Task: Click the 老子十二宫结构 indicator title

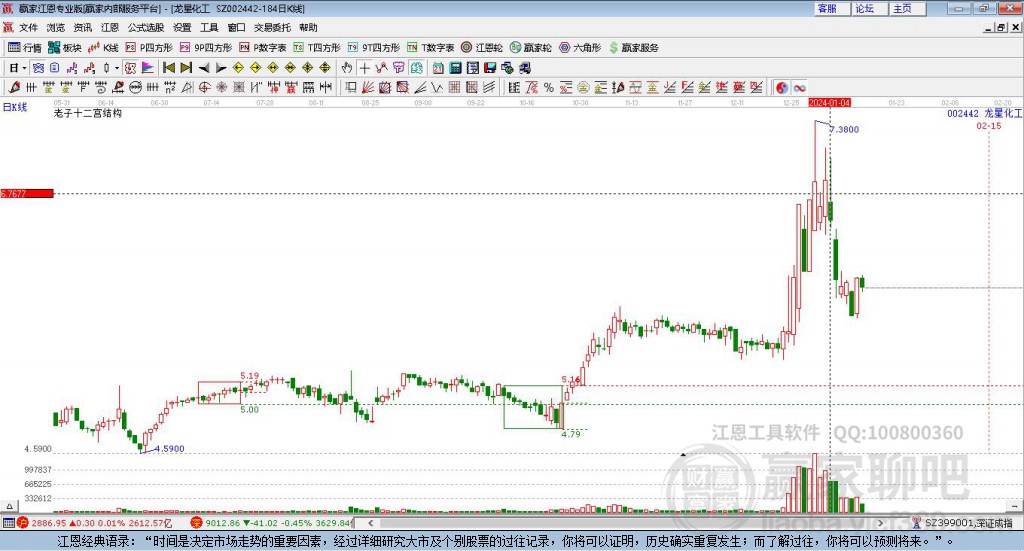Action: click(88, 113)
